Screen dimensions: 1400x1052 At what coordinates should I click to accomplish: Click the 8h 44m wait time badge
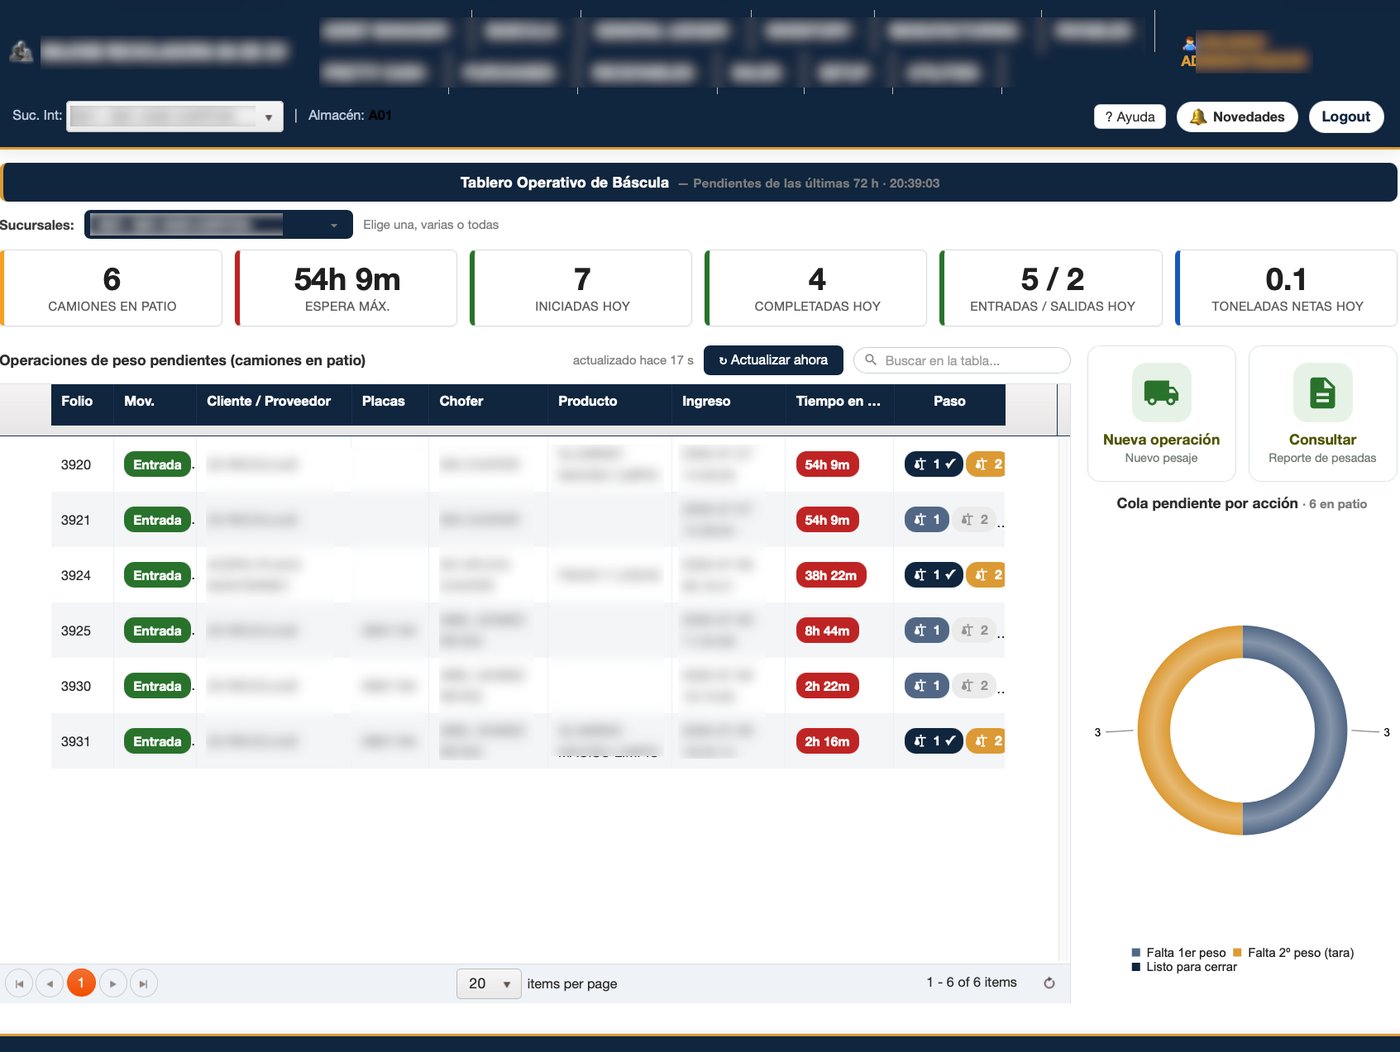[827, 631]
